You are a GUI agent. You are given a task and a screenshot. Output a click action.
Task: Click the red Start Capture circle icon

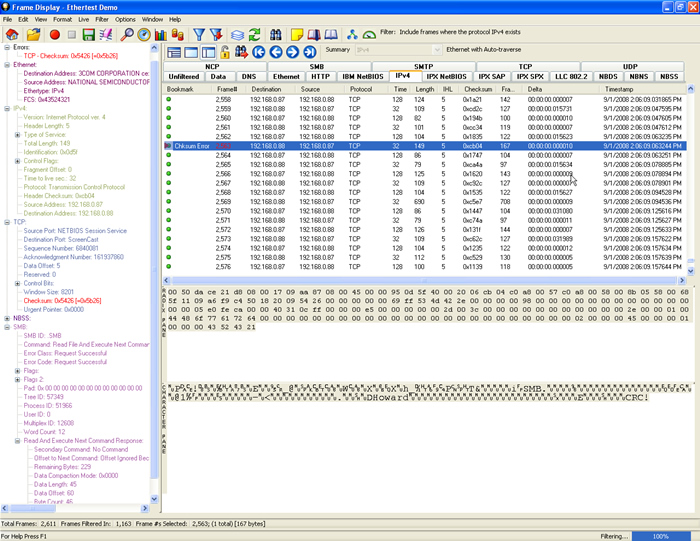(55, 34)
